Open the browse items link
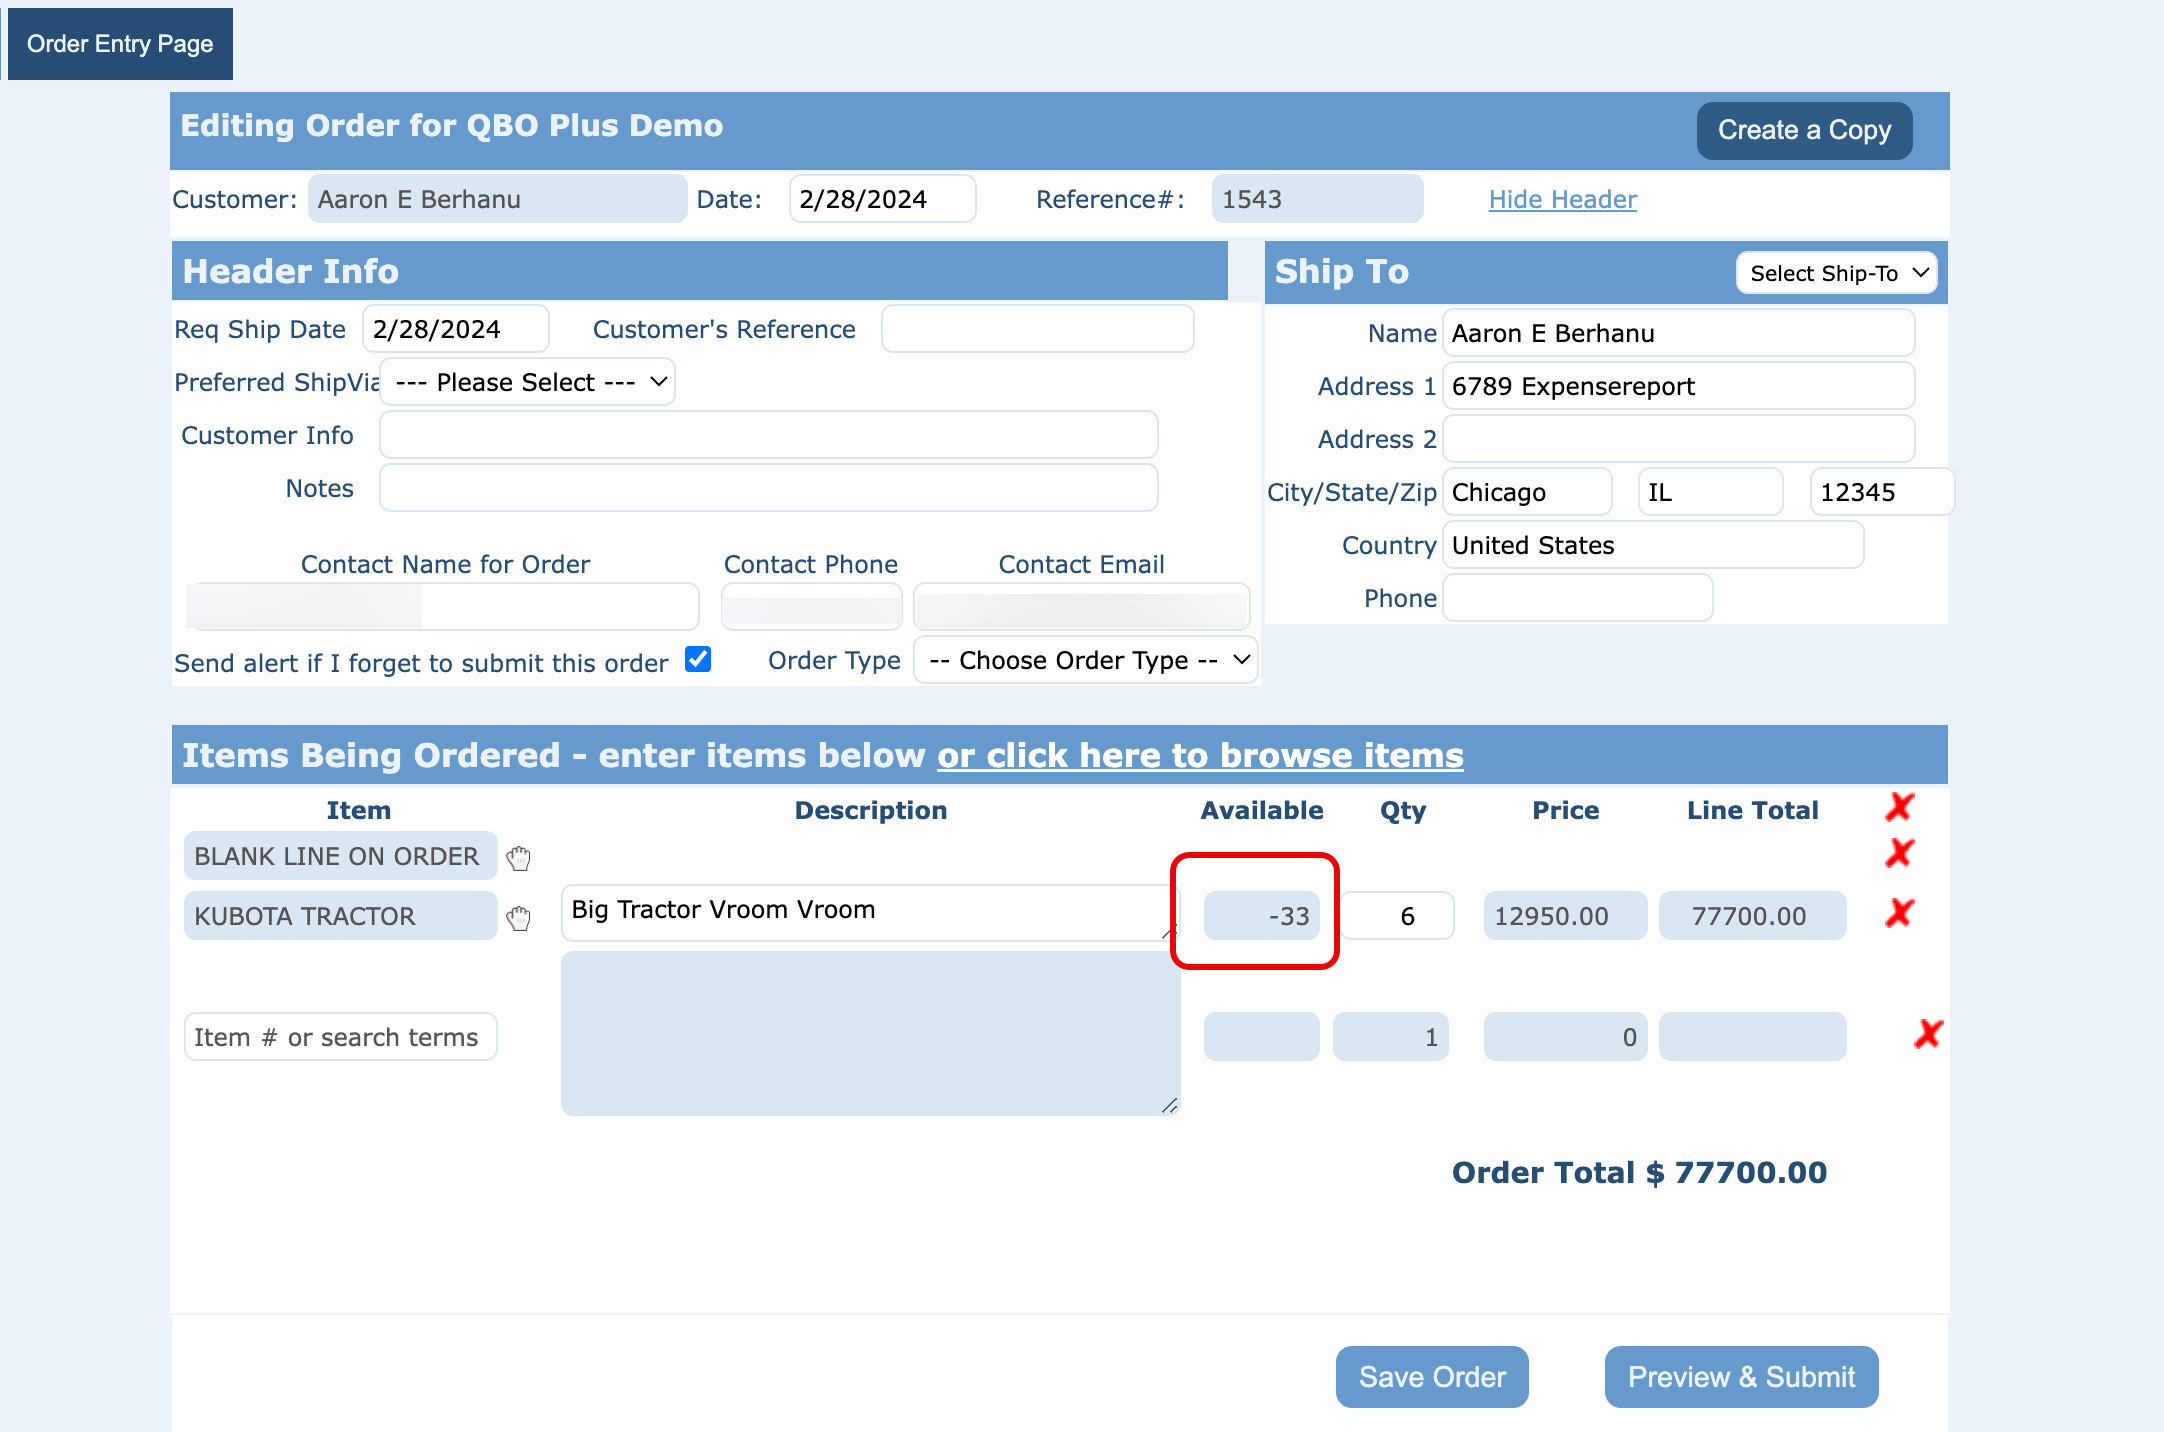The image size is (2164, 1432). pyautogui.click(x=1199, y=755)
